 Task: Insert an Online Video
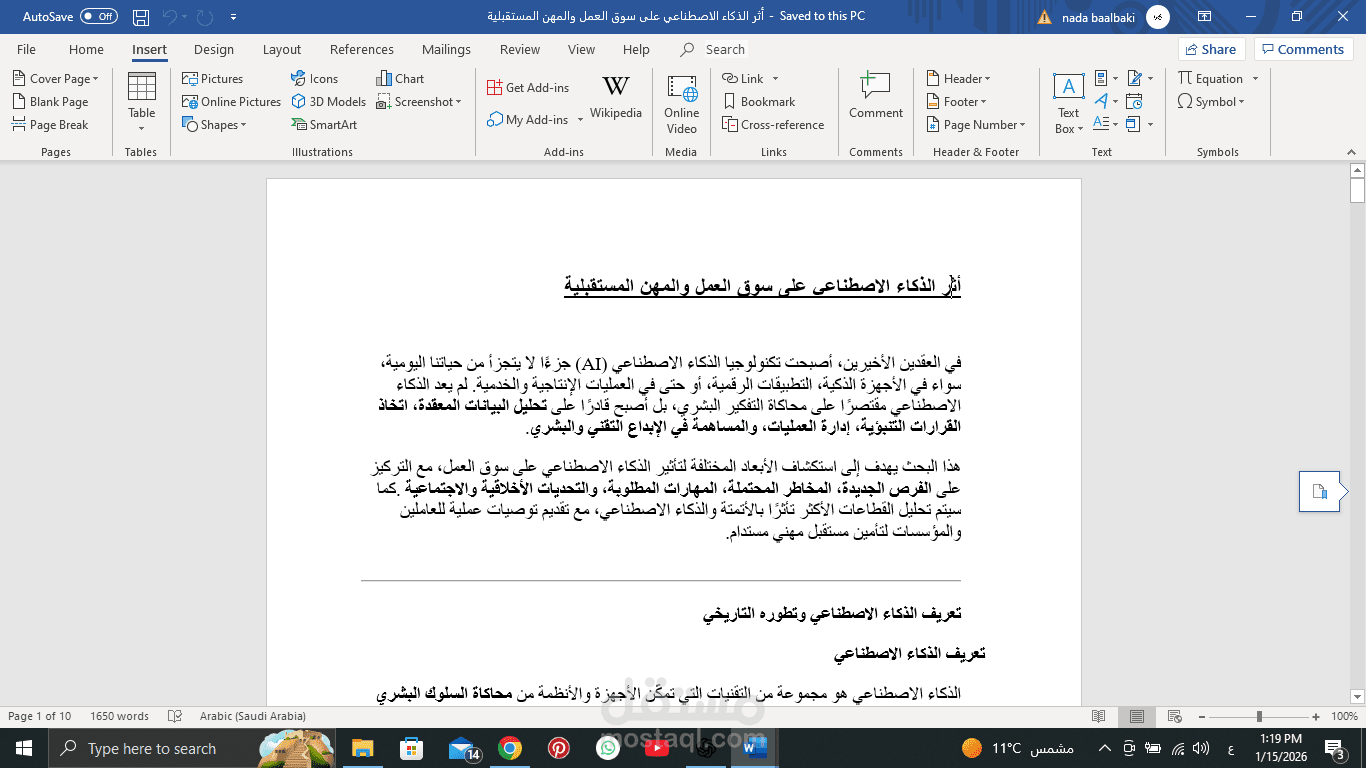coord(681,101)
